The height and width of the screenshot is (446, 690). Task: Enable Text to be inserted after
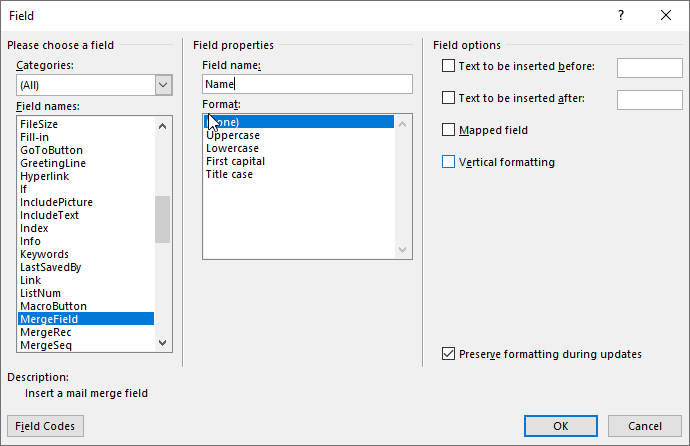(x=448, y=98)
